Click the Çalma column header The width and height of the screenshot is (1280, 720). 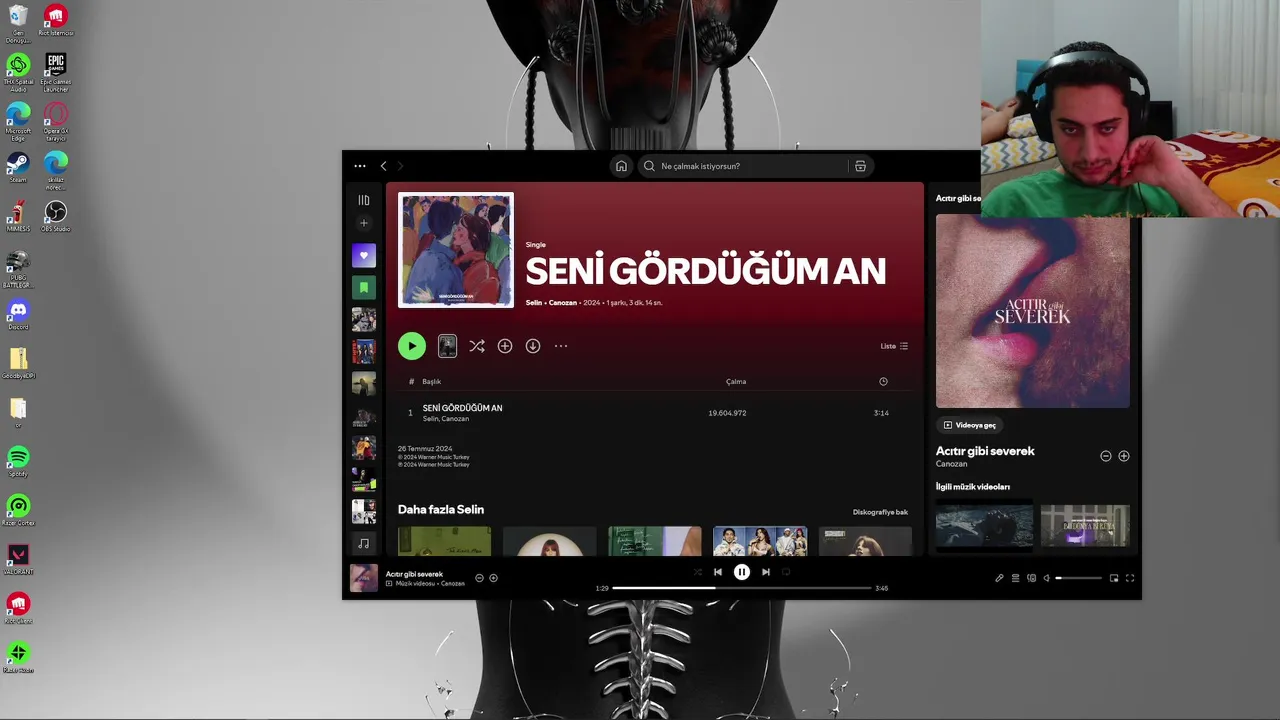736,381
